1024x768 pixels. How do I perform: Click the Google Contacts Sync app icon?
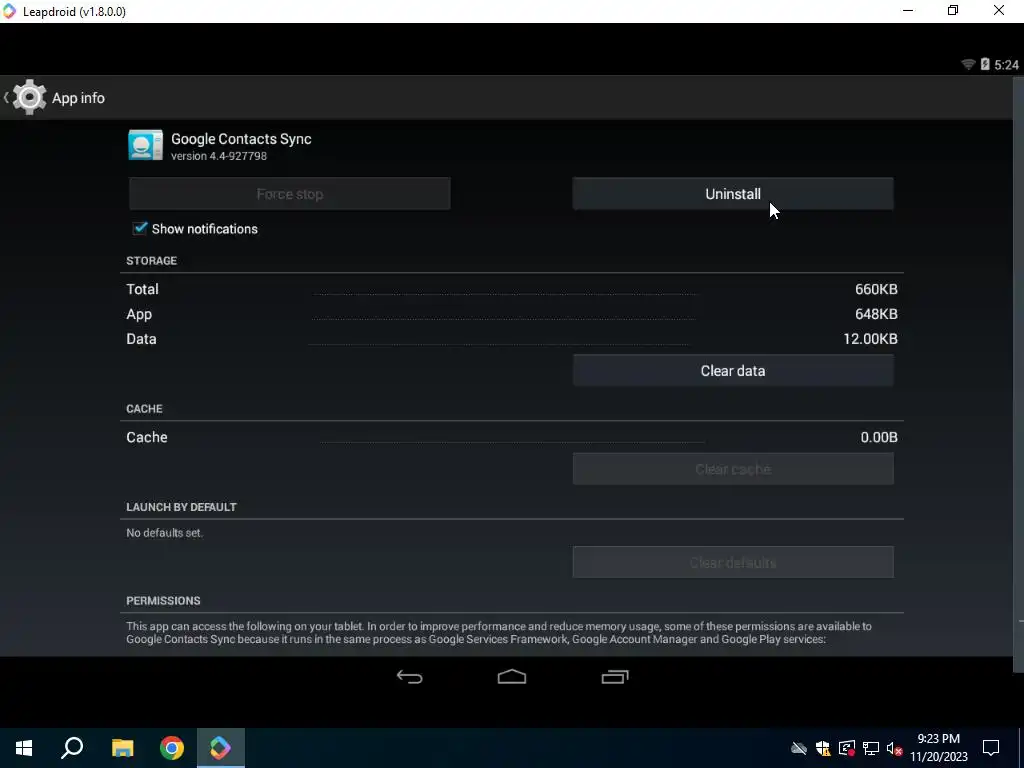click(x=145, y=145)
